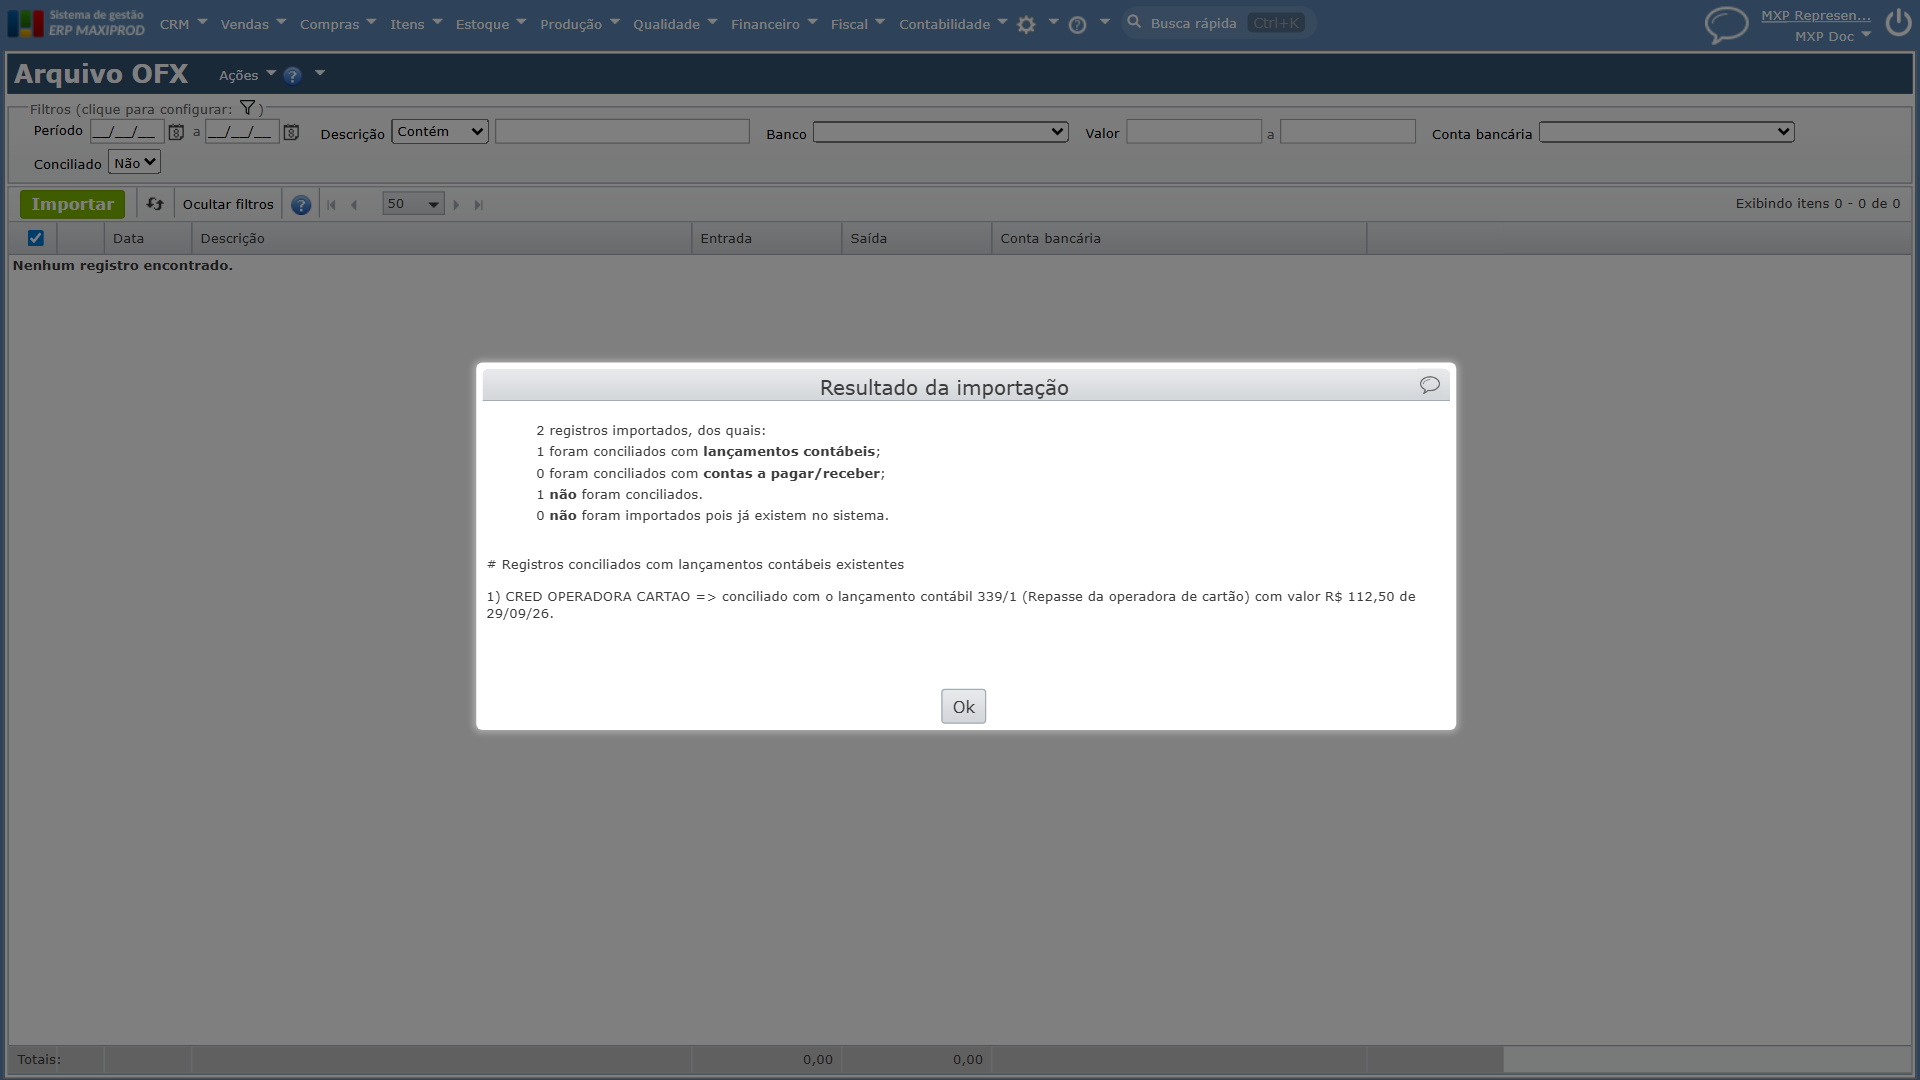Open the Financeiro menu
Image resolution: width=1920 pixels, height=1080 pixels.
(x=774, y=24)
